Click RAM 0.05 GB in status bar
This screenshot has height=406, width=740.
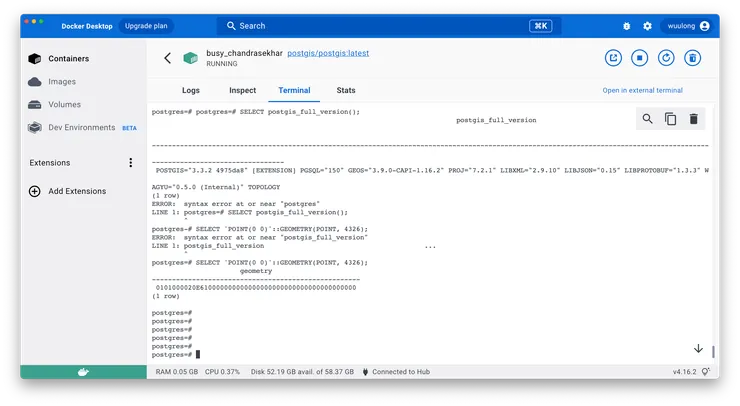[x=177, y=372]
